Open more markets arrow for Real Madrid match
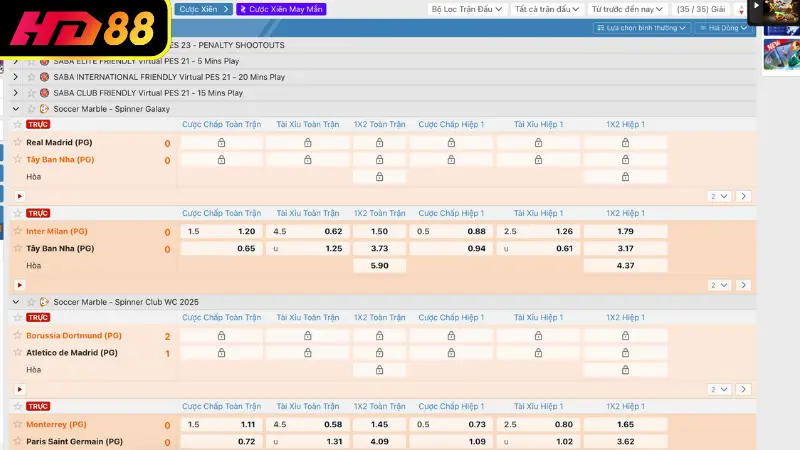The height and width of the screenshot is (450, 800). click(x=743, y=196)
